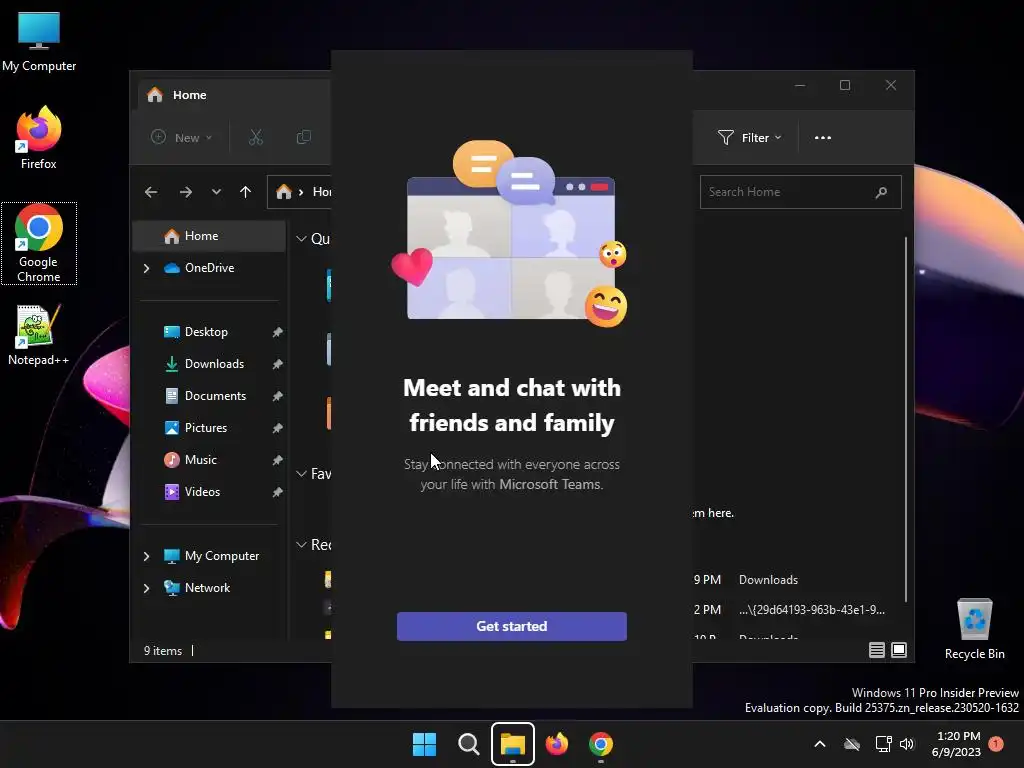Image resolution: width=1024 pixels, height=768 pixels.
Task: Collapse the Recent section
Action: [x=301, y=544]
